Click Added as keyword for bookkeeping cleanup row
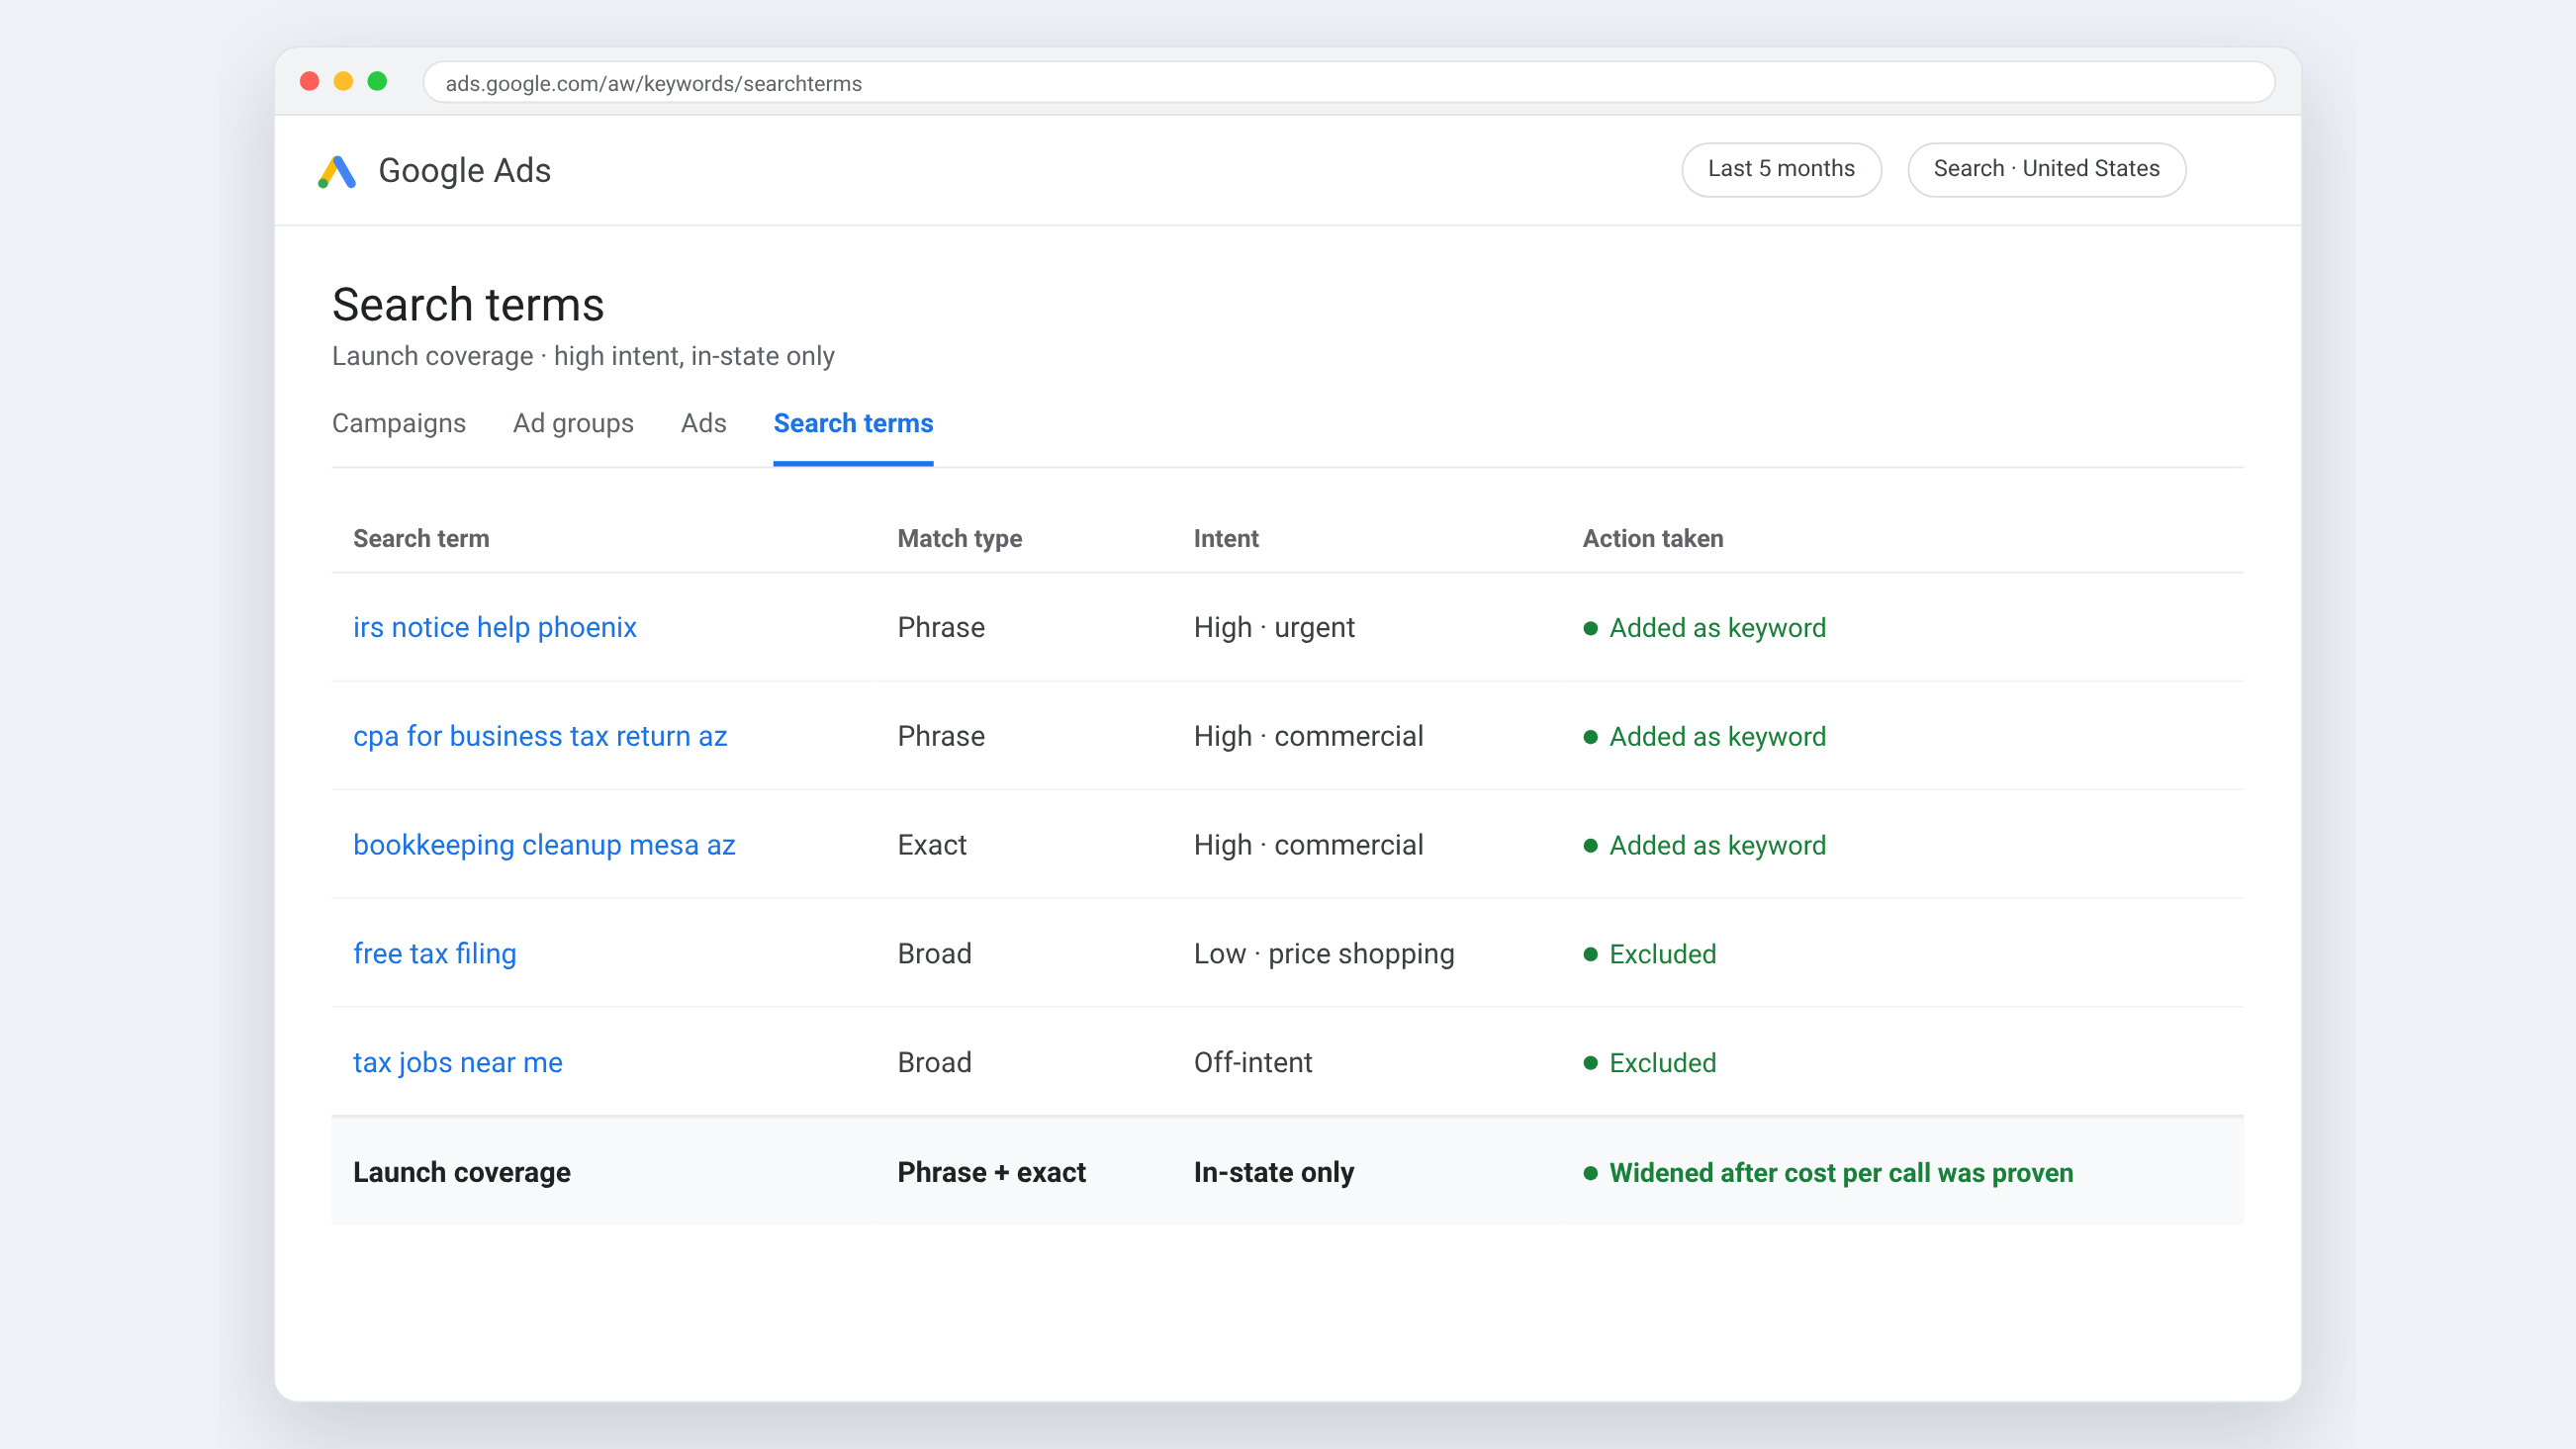Screen dimensions: 2576x1449 click(x=1704, y=845)
